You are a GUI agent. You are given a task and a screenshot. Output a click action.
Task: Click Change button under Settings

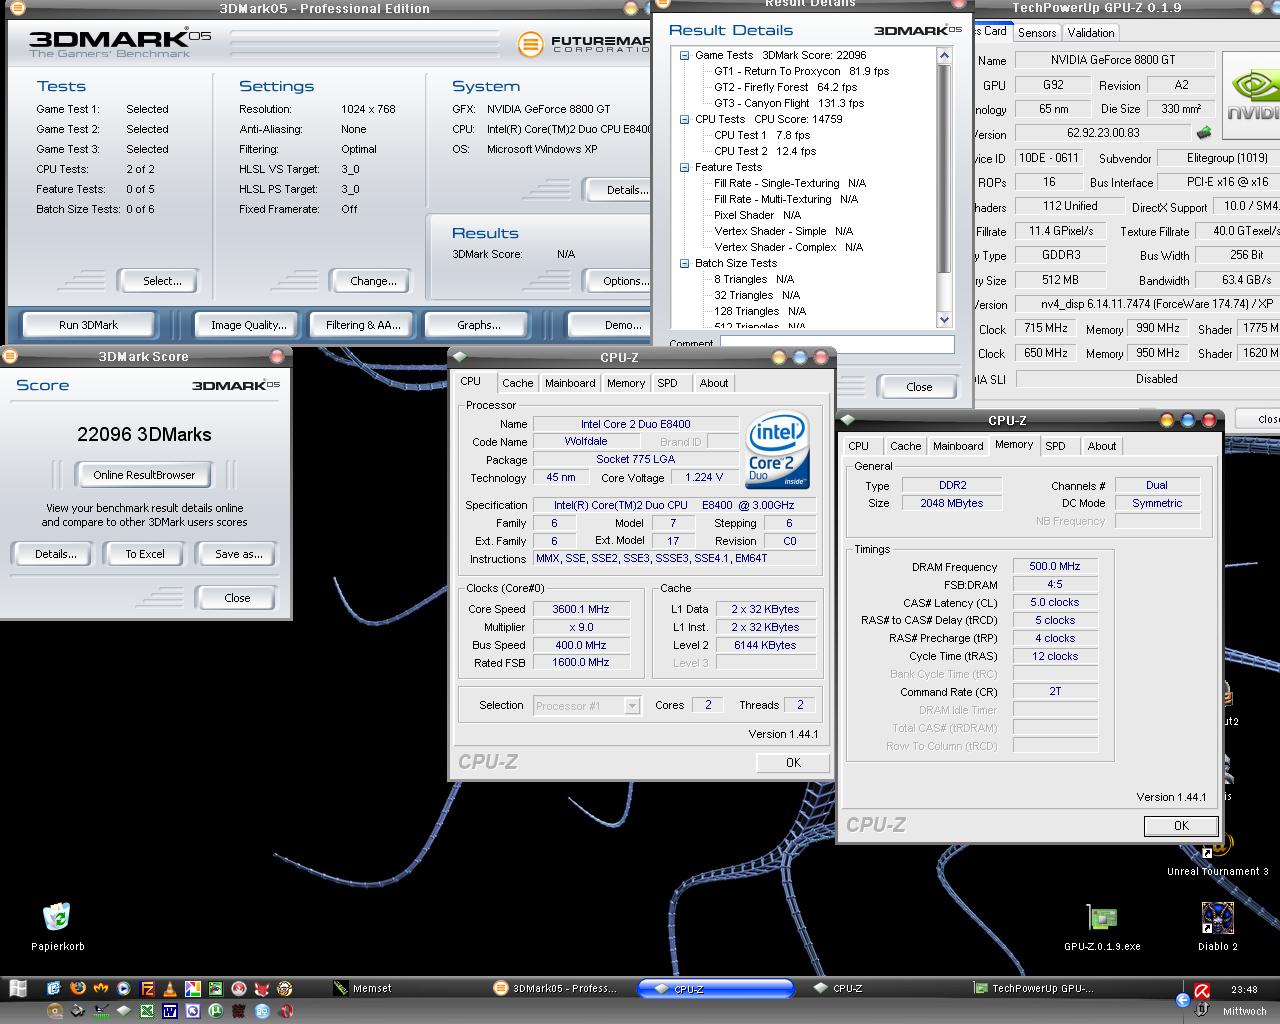tap(373, 281)
